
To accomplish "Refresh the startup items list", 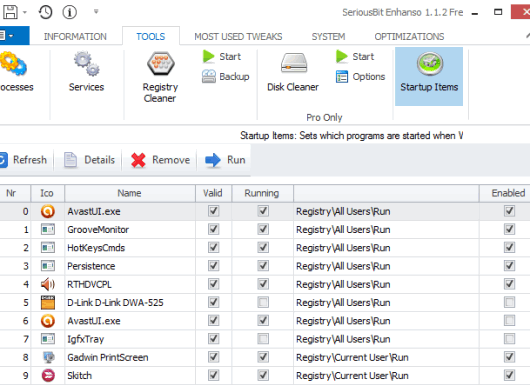I will pyautogui.click(x=23, y=160).
